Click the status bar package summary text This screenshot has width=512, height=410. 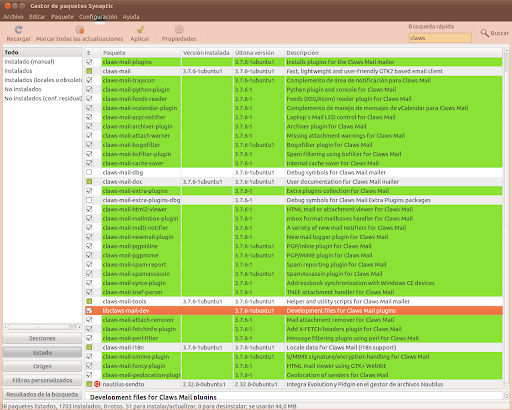[149, 406]
